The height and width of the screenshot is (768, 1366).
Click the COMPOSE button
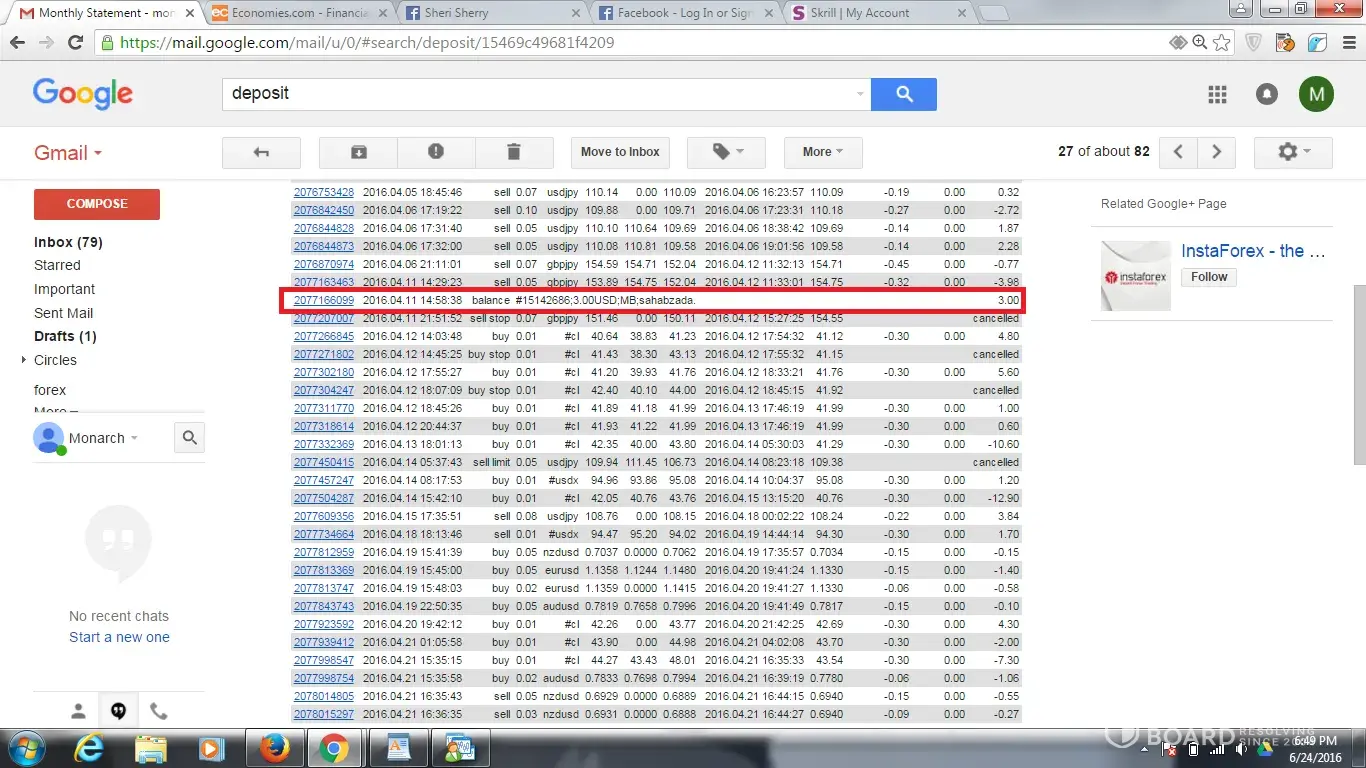pyautogui.click(x=97, y=204)
